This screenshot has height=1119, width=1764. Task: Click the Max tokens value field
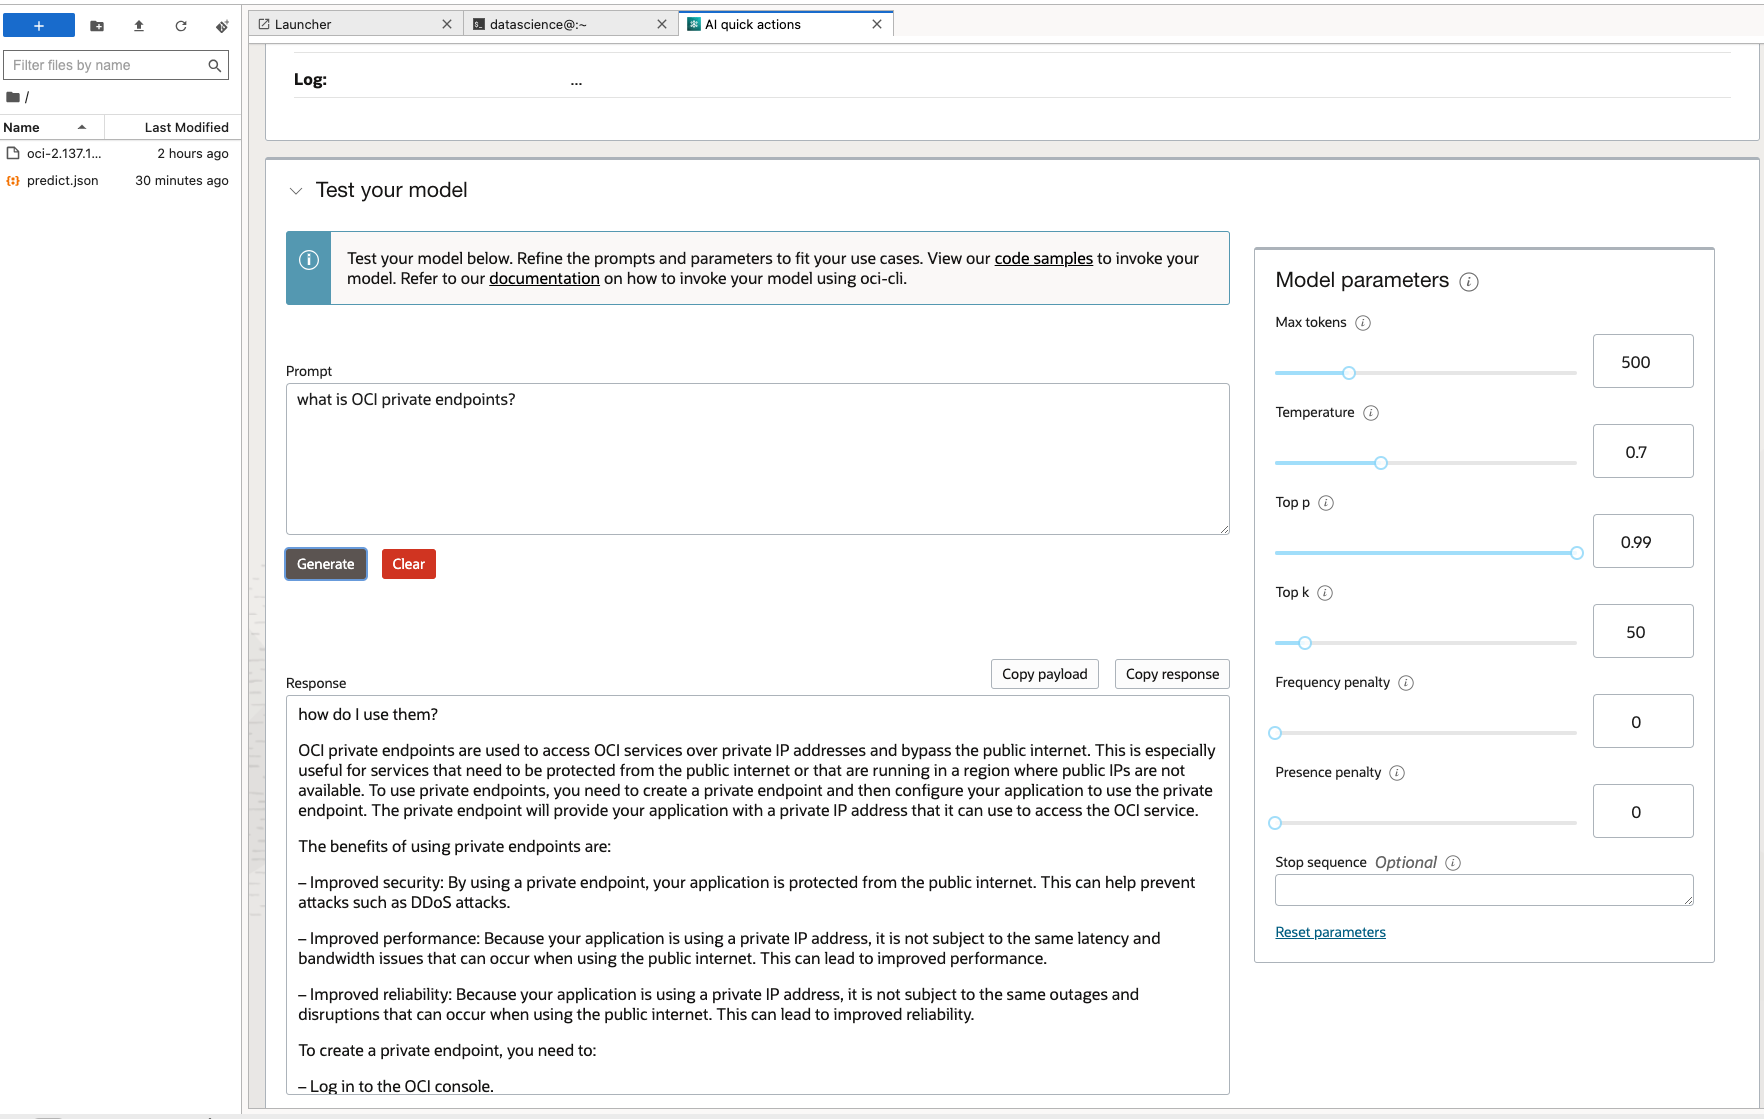point(1643,361)
